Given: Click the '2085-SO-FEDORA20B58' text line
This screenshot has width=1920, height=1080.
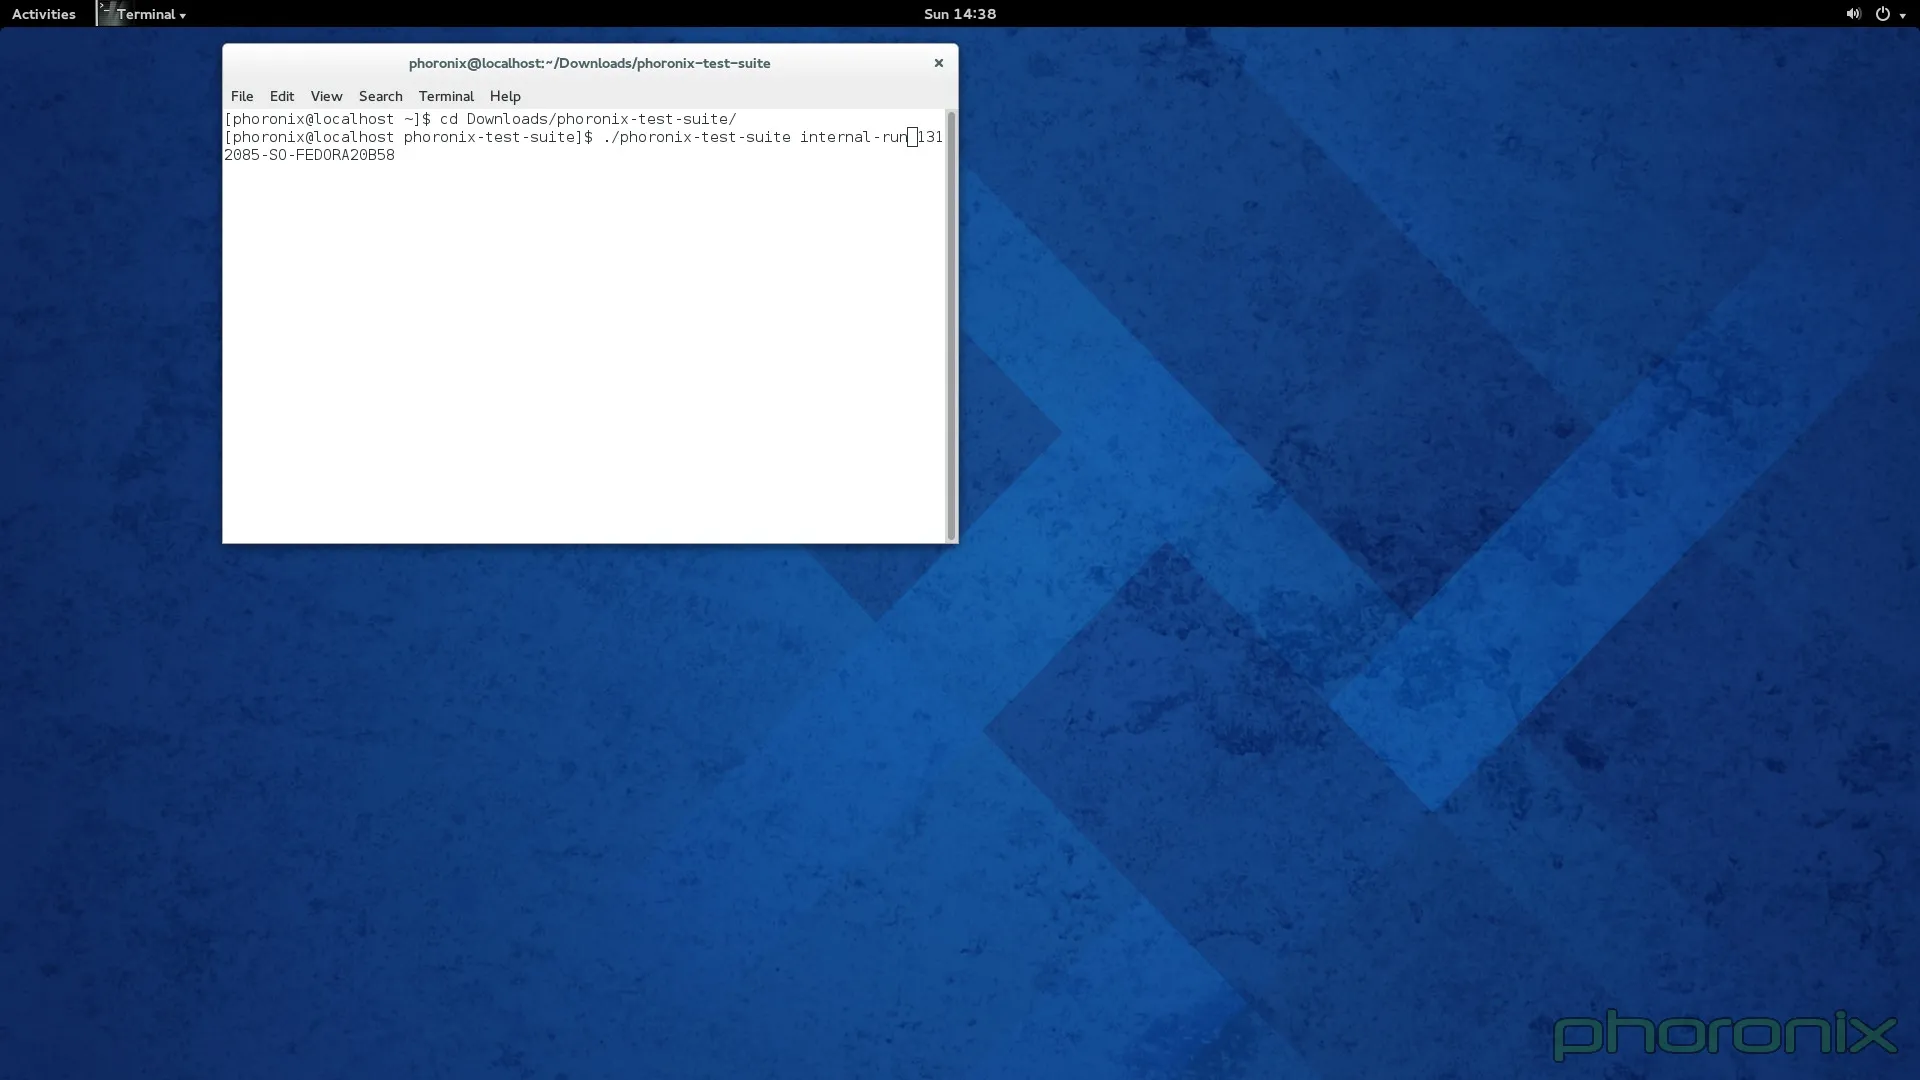Looking at the screenshot, I should point(309,155).
